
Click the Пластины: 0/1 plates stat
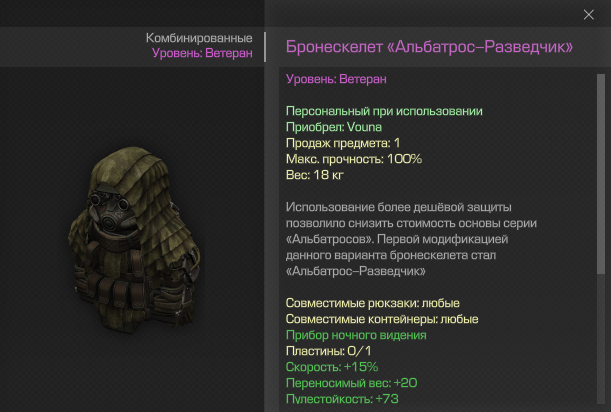tap(328, 351)
